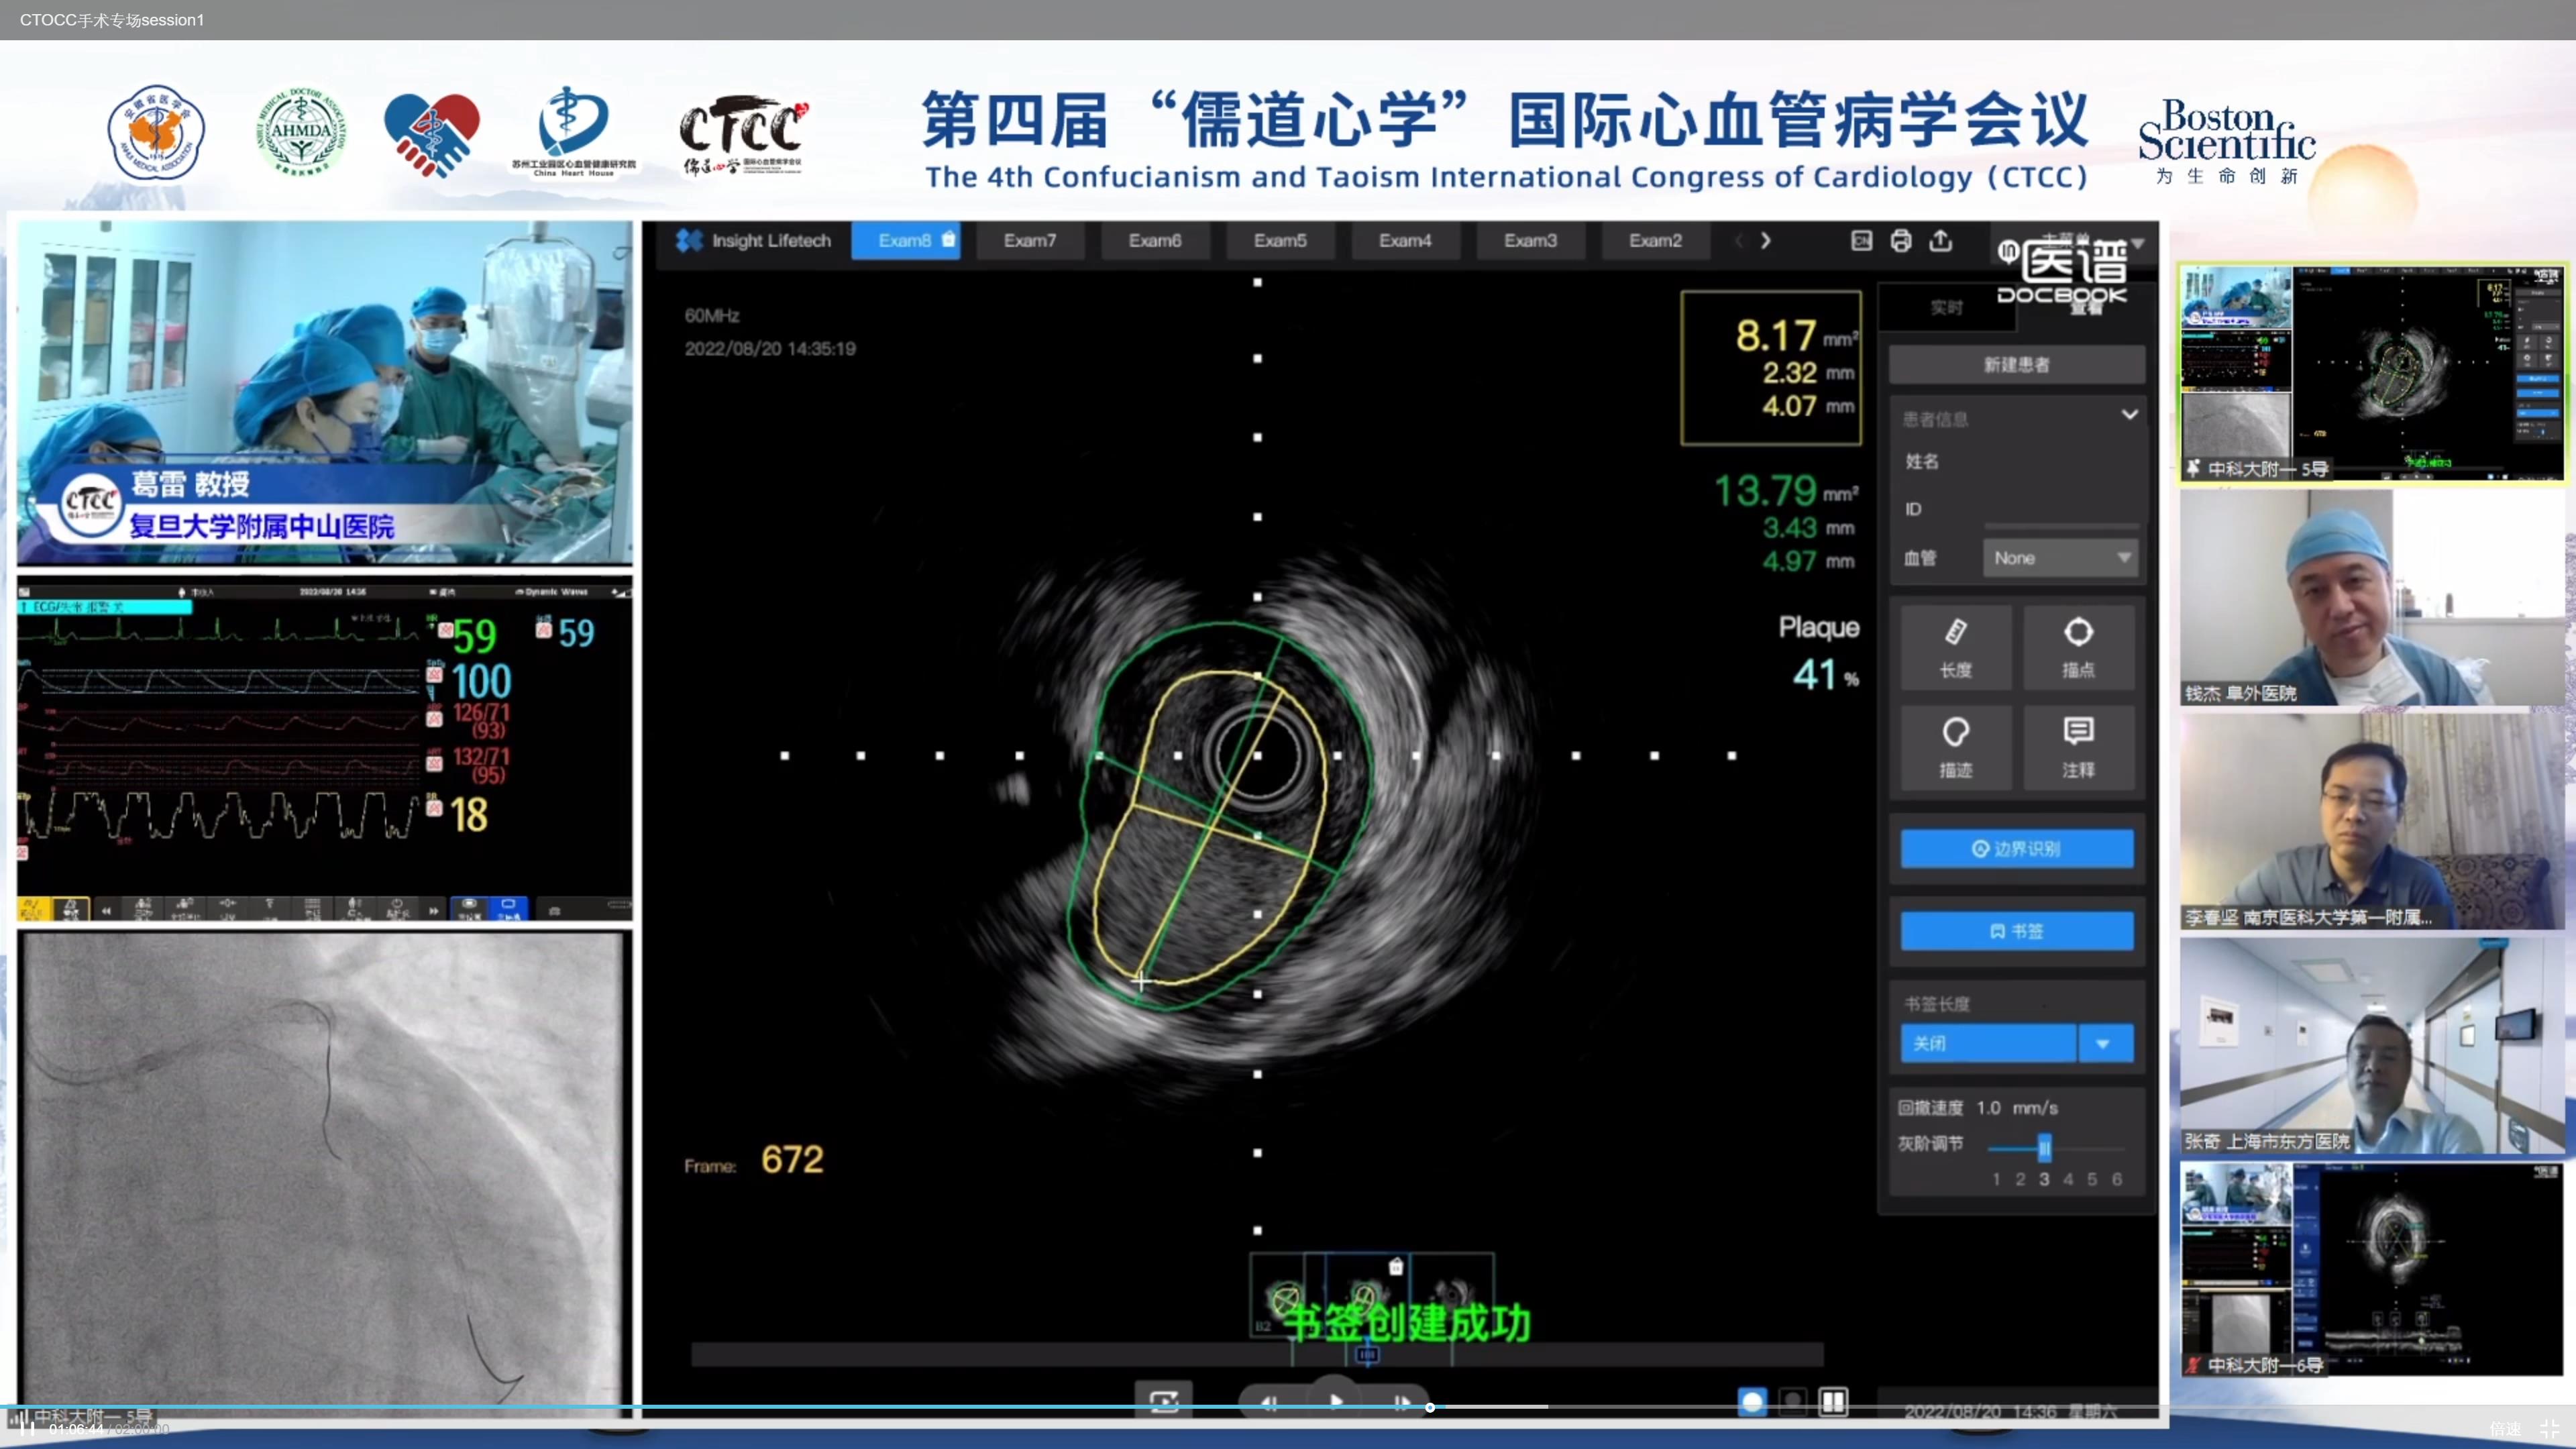Click the ID input field
The image size is (2576, 1449).
click(2060, 510)
